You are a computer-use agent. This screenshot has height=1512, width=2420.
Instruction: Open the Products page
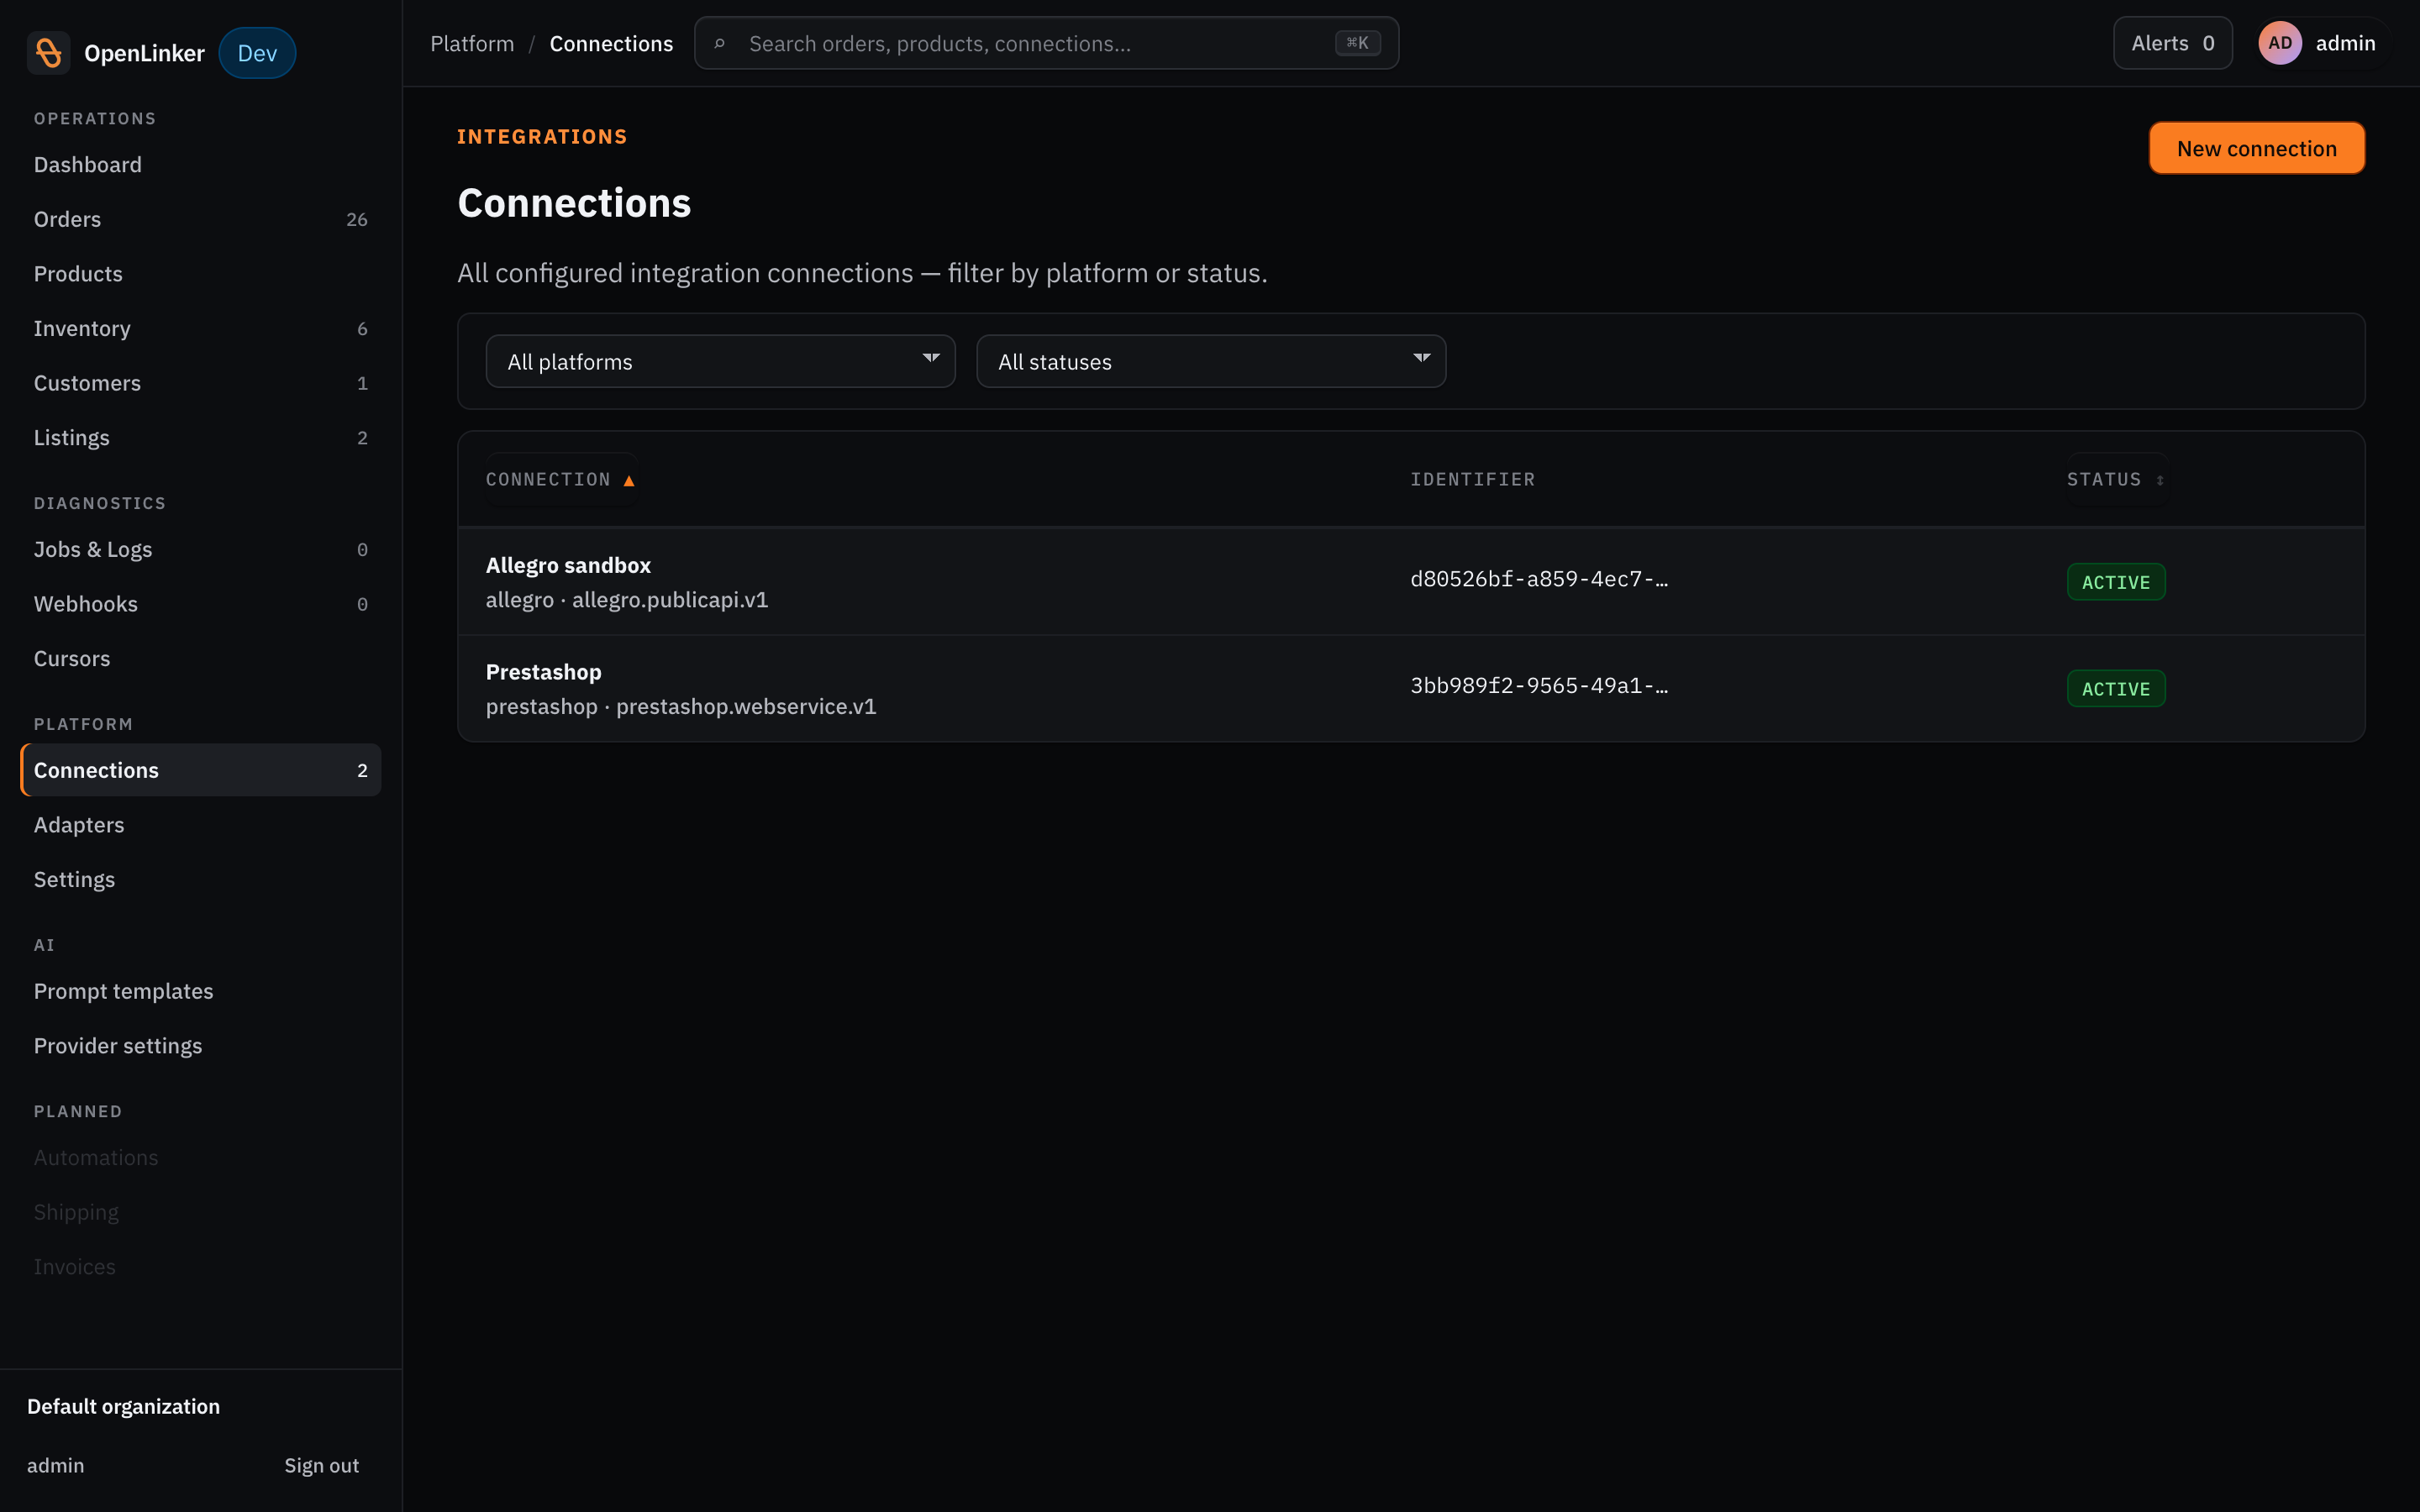point(200,274)
